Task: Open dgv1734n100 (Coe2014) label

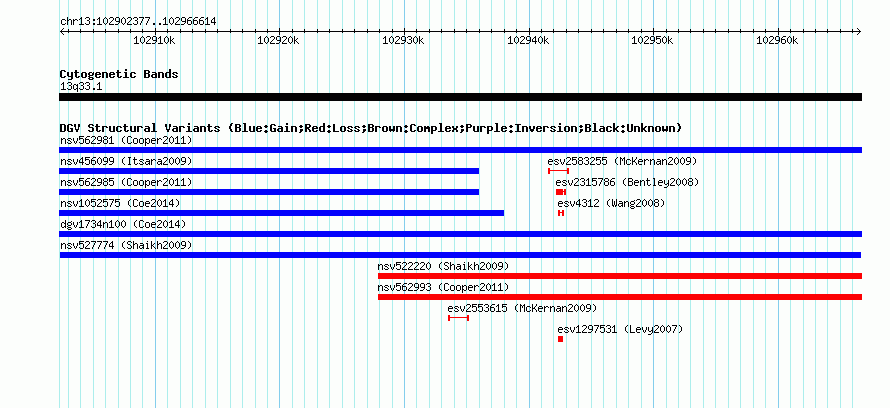Action: [x=123, y=224]
